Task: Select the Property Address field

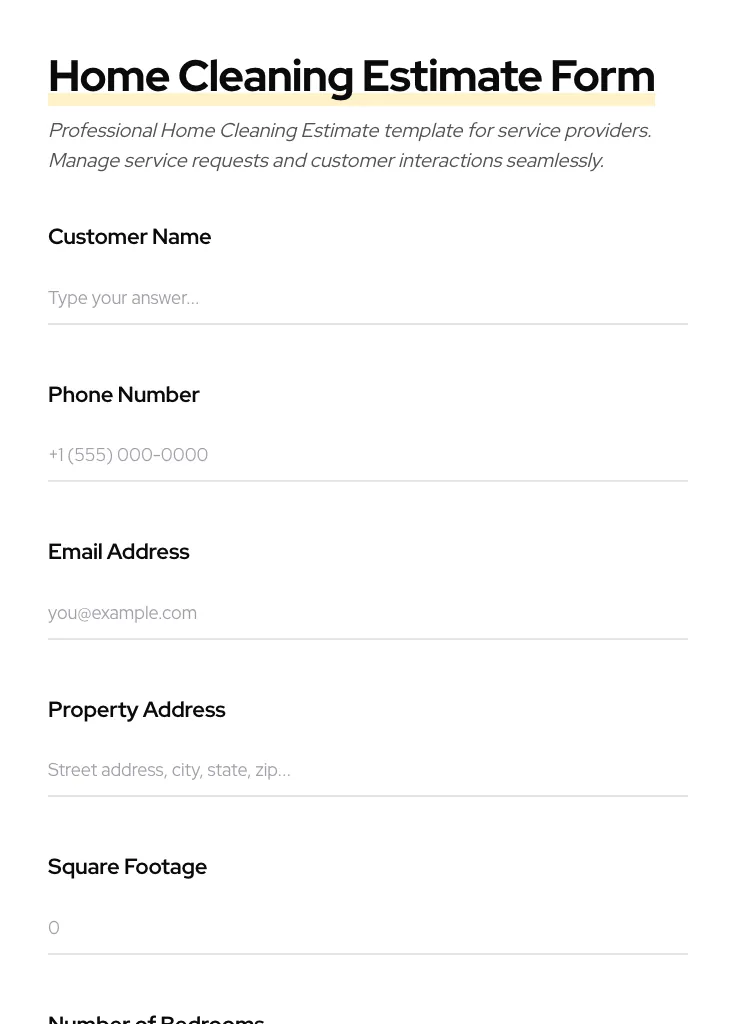Action: (x=367, y=770)
